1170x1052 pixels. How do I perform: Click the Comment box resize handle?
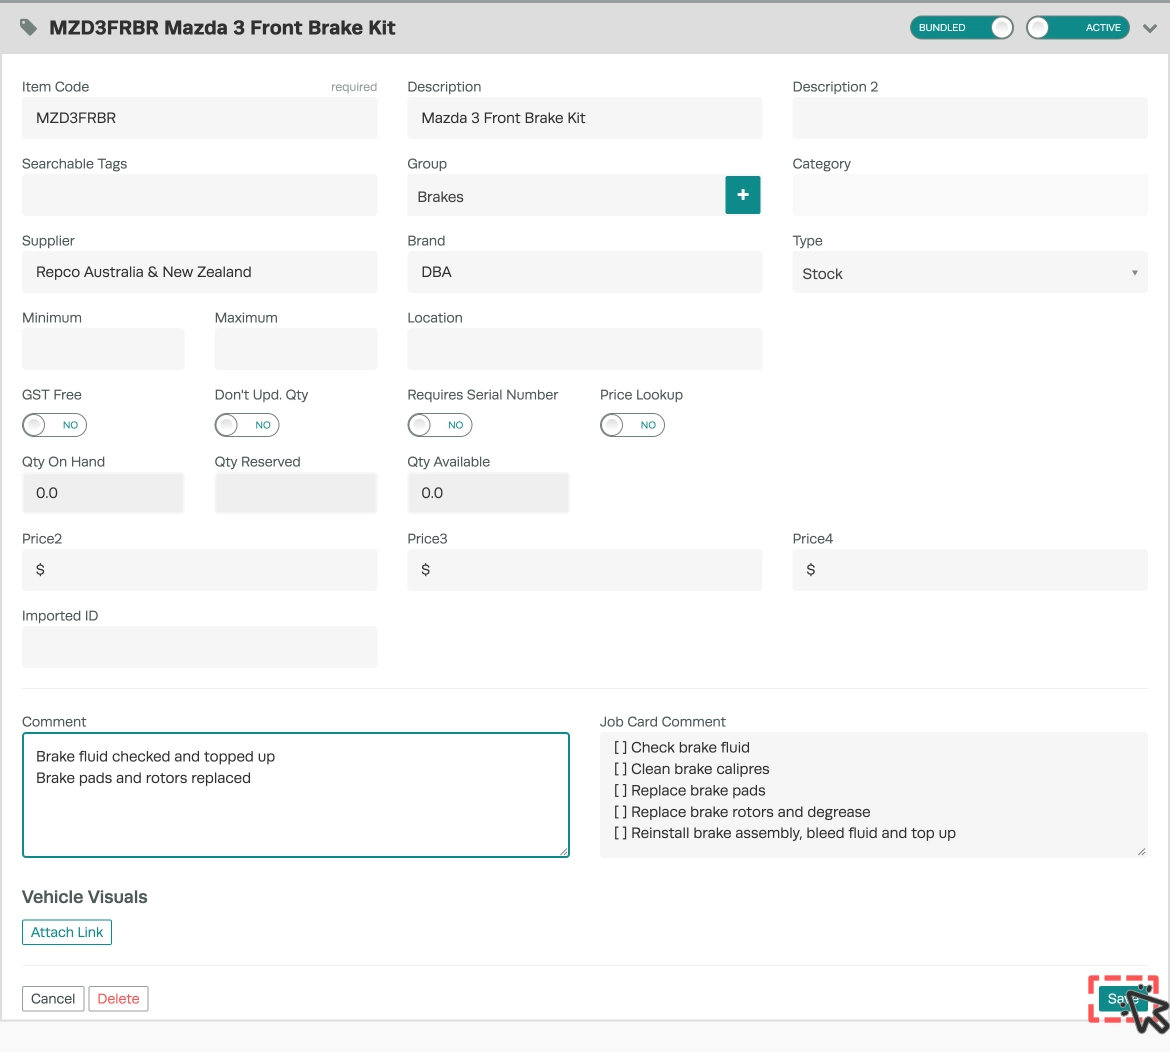click(563, 851)
